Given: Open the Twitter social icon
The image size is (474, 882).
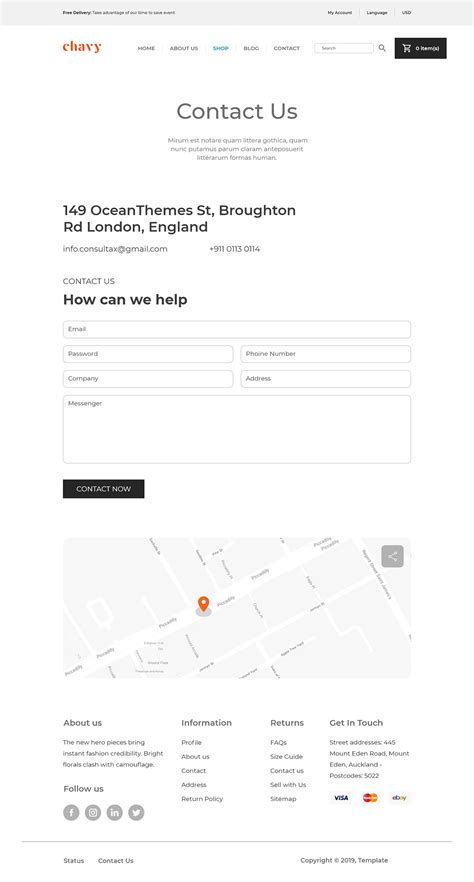Looking at the screenshot, I should click(136, 812).
